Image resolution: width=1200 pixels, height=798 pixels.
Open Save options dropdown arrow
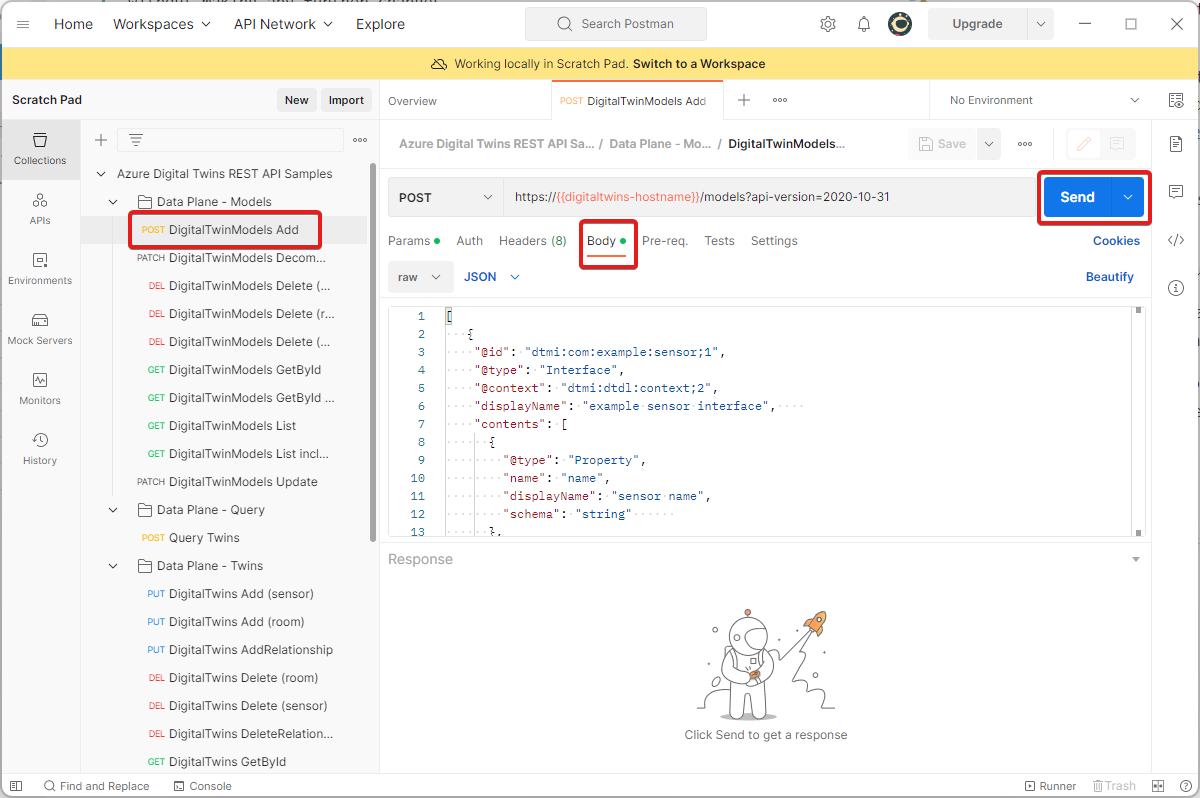[x=988, y=144]
